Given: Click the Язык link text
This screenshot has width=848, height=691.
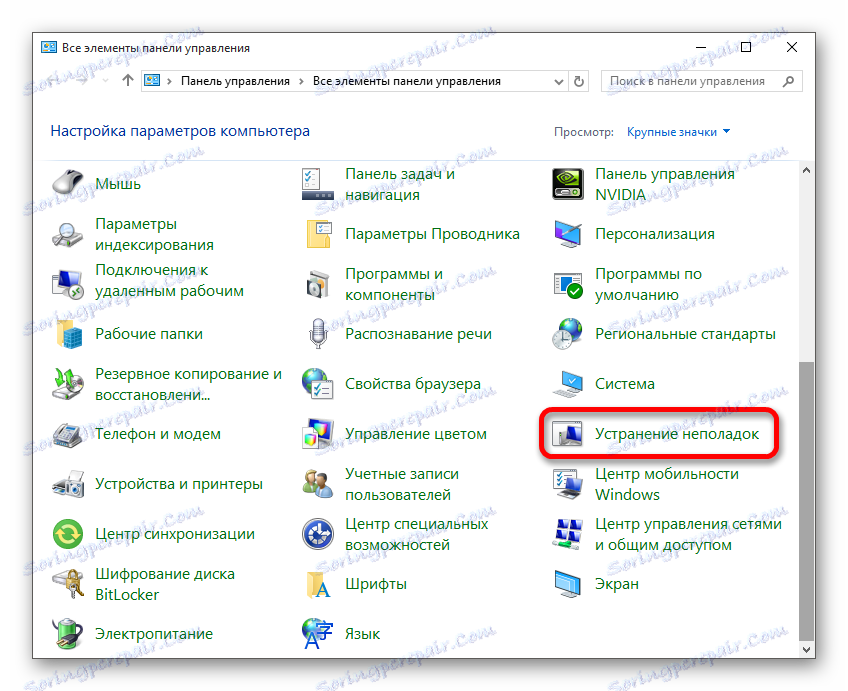Looking at the screenshot, I should pyautogui.click(x=362, y=634).
